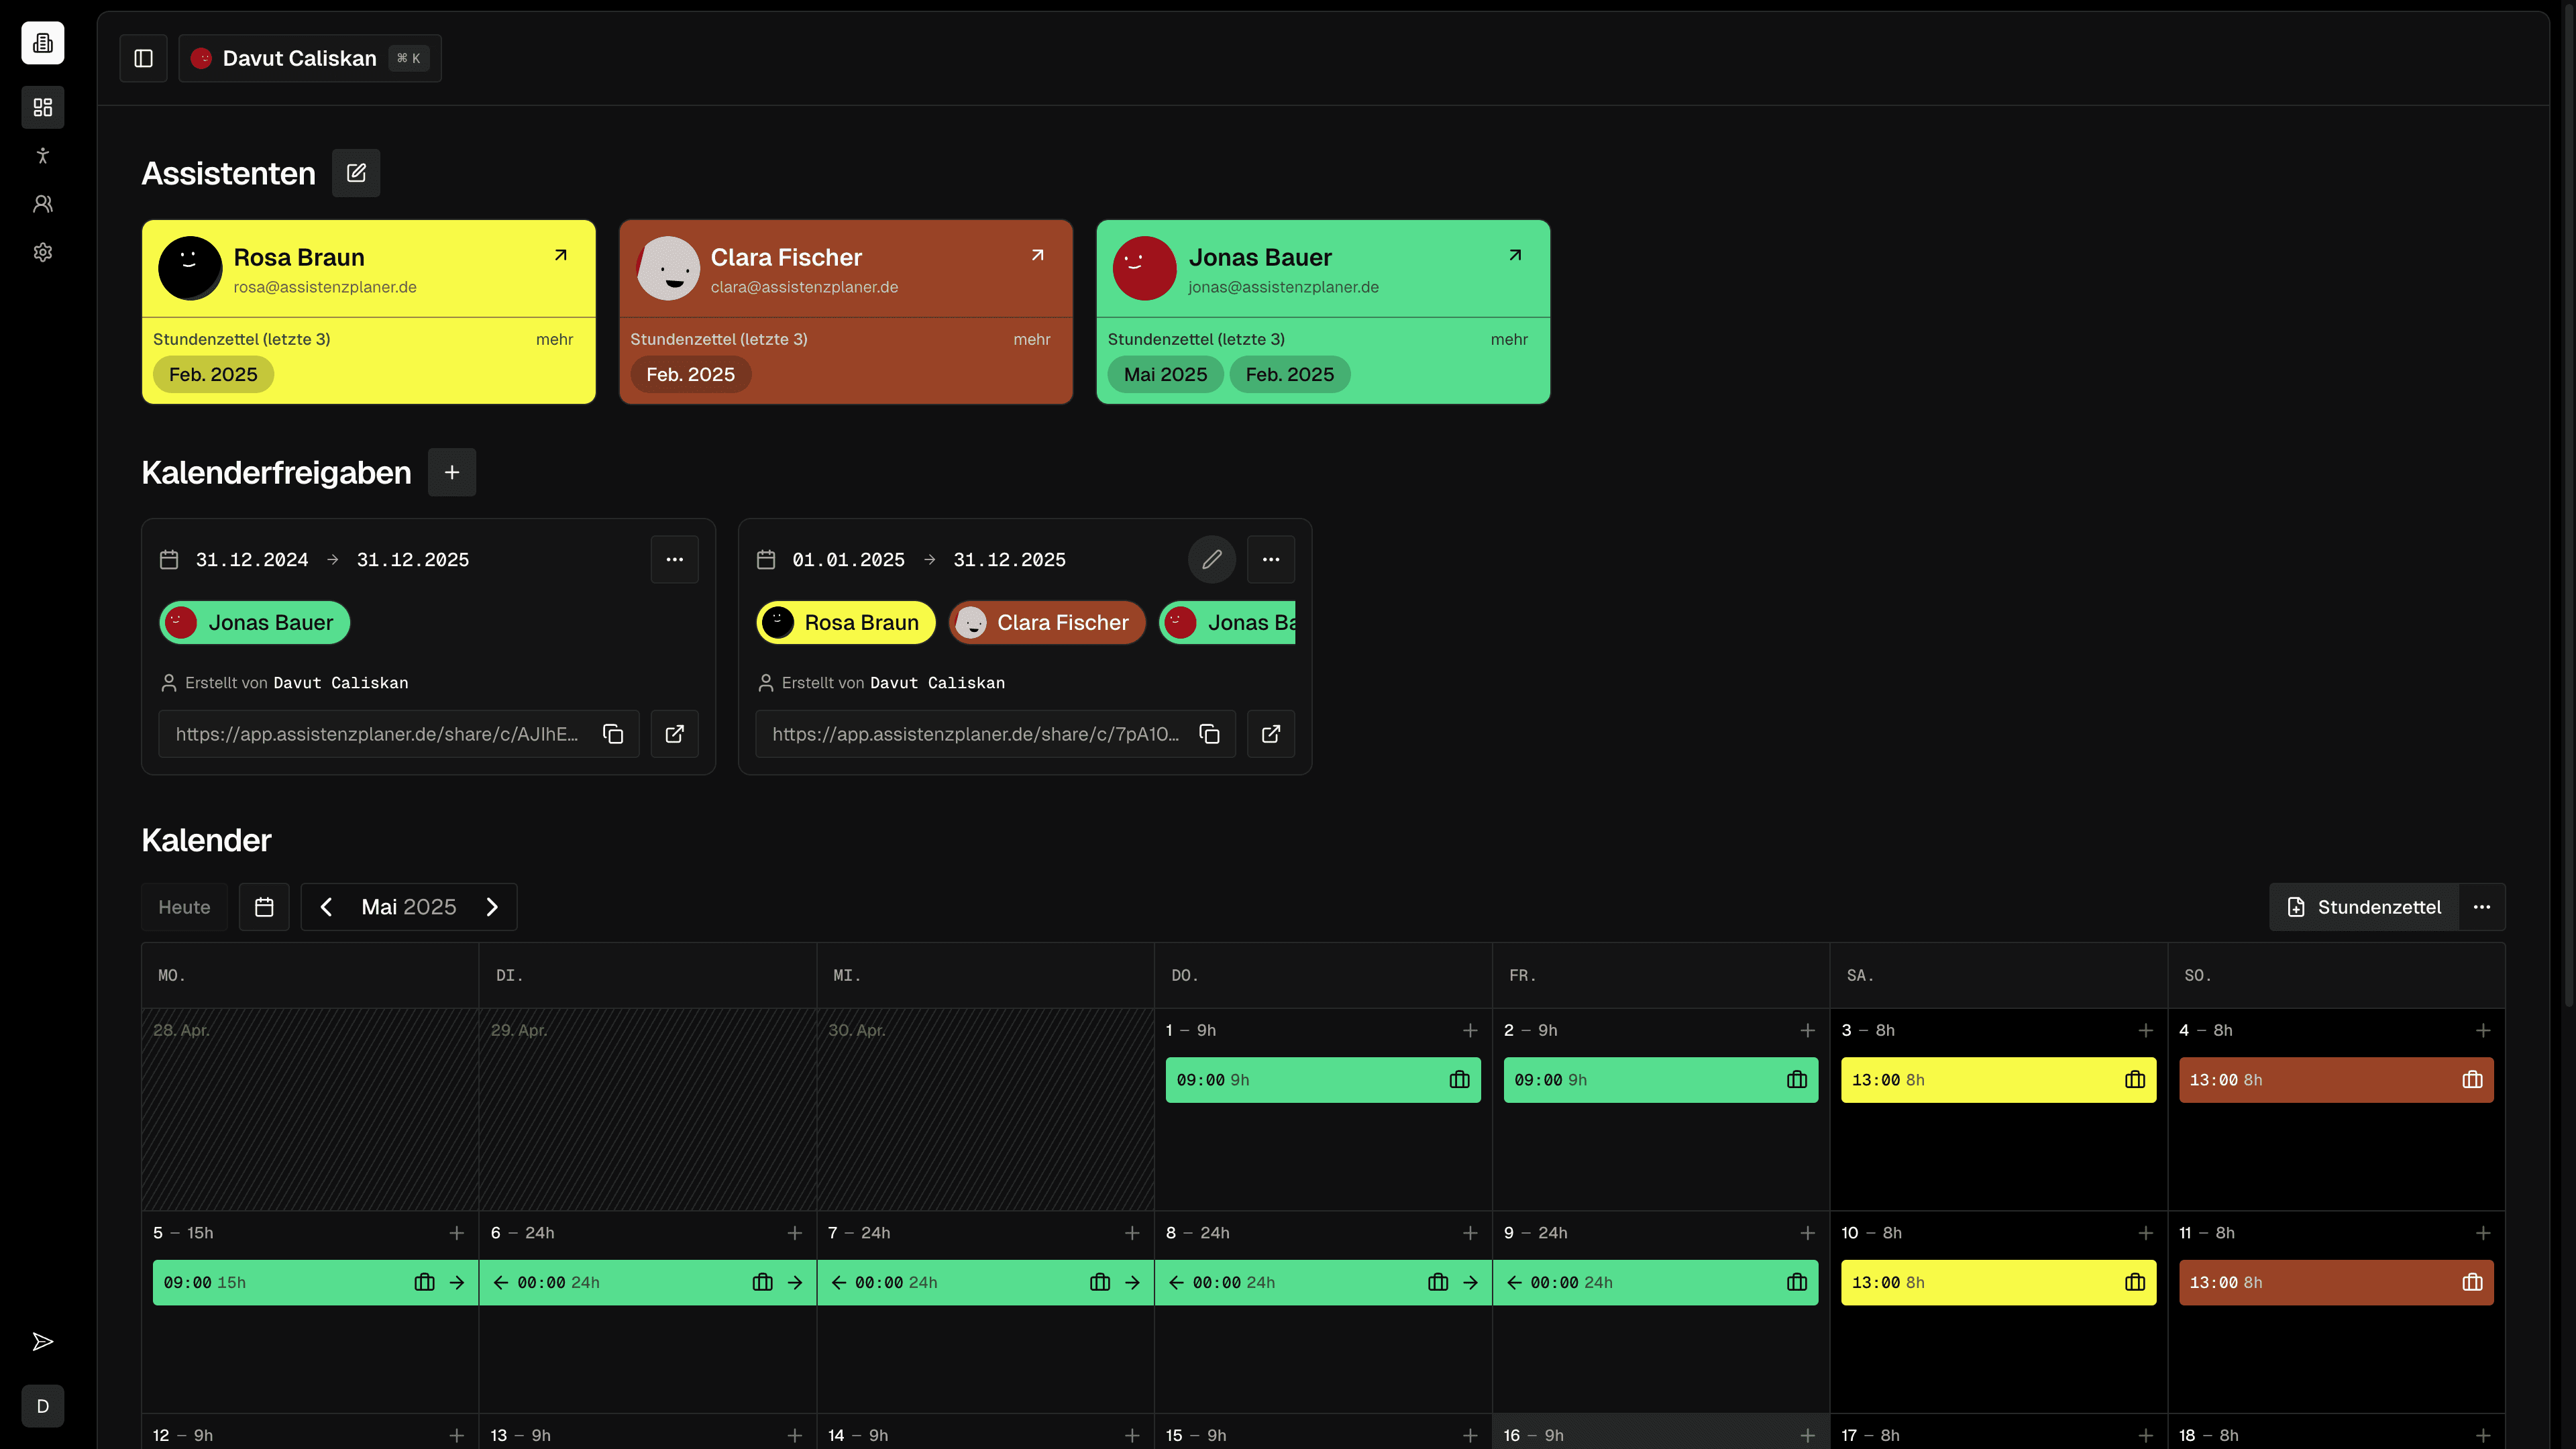Edit assistants with the pencil-square icon

356,173
